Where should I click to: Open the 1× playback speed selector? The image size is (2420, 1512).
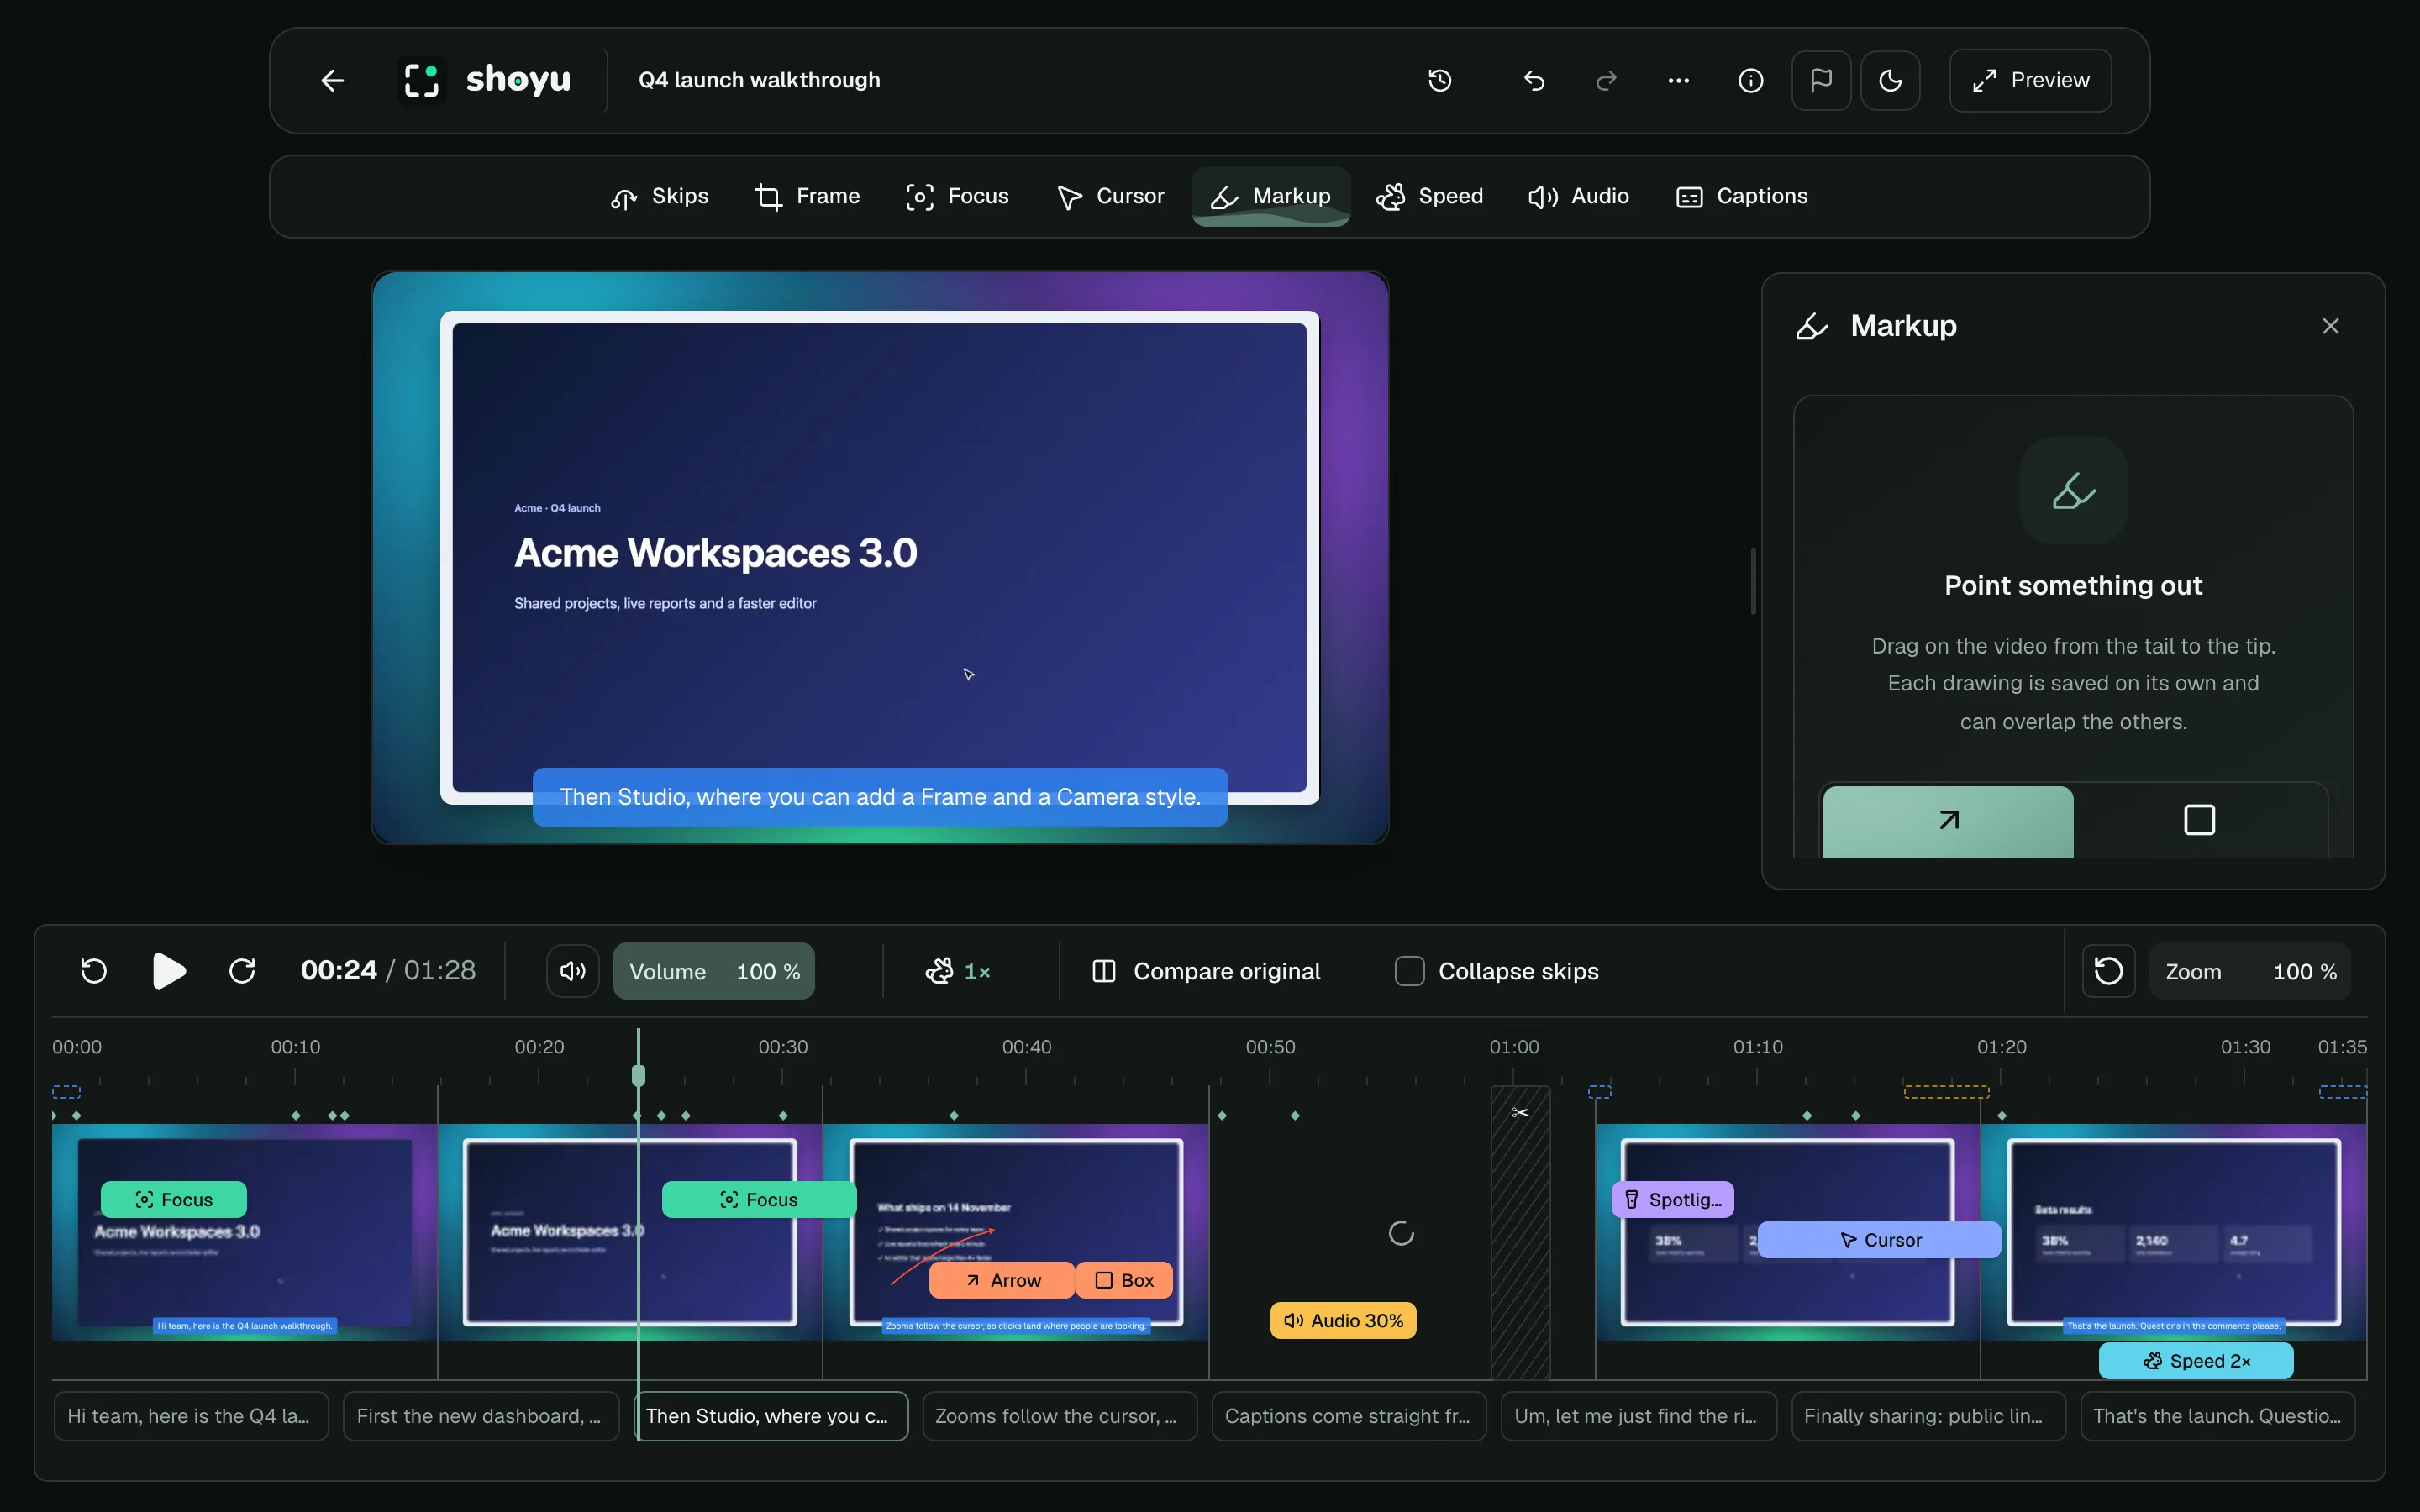pos(957,971)
